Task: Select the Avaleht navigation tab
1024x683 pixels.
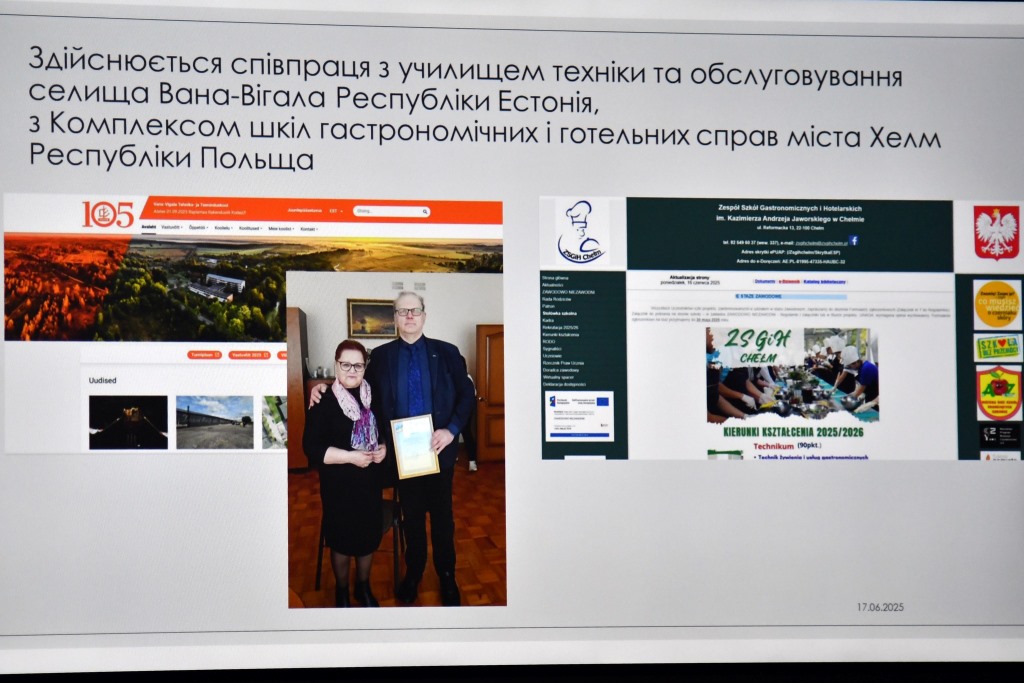Action: point(148,228)
